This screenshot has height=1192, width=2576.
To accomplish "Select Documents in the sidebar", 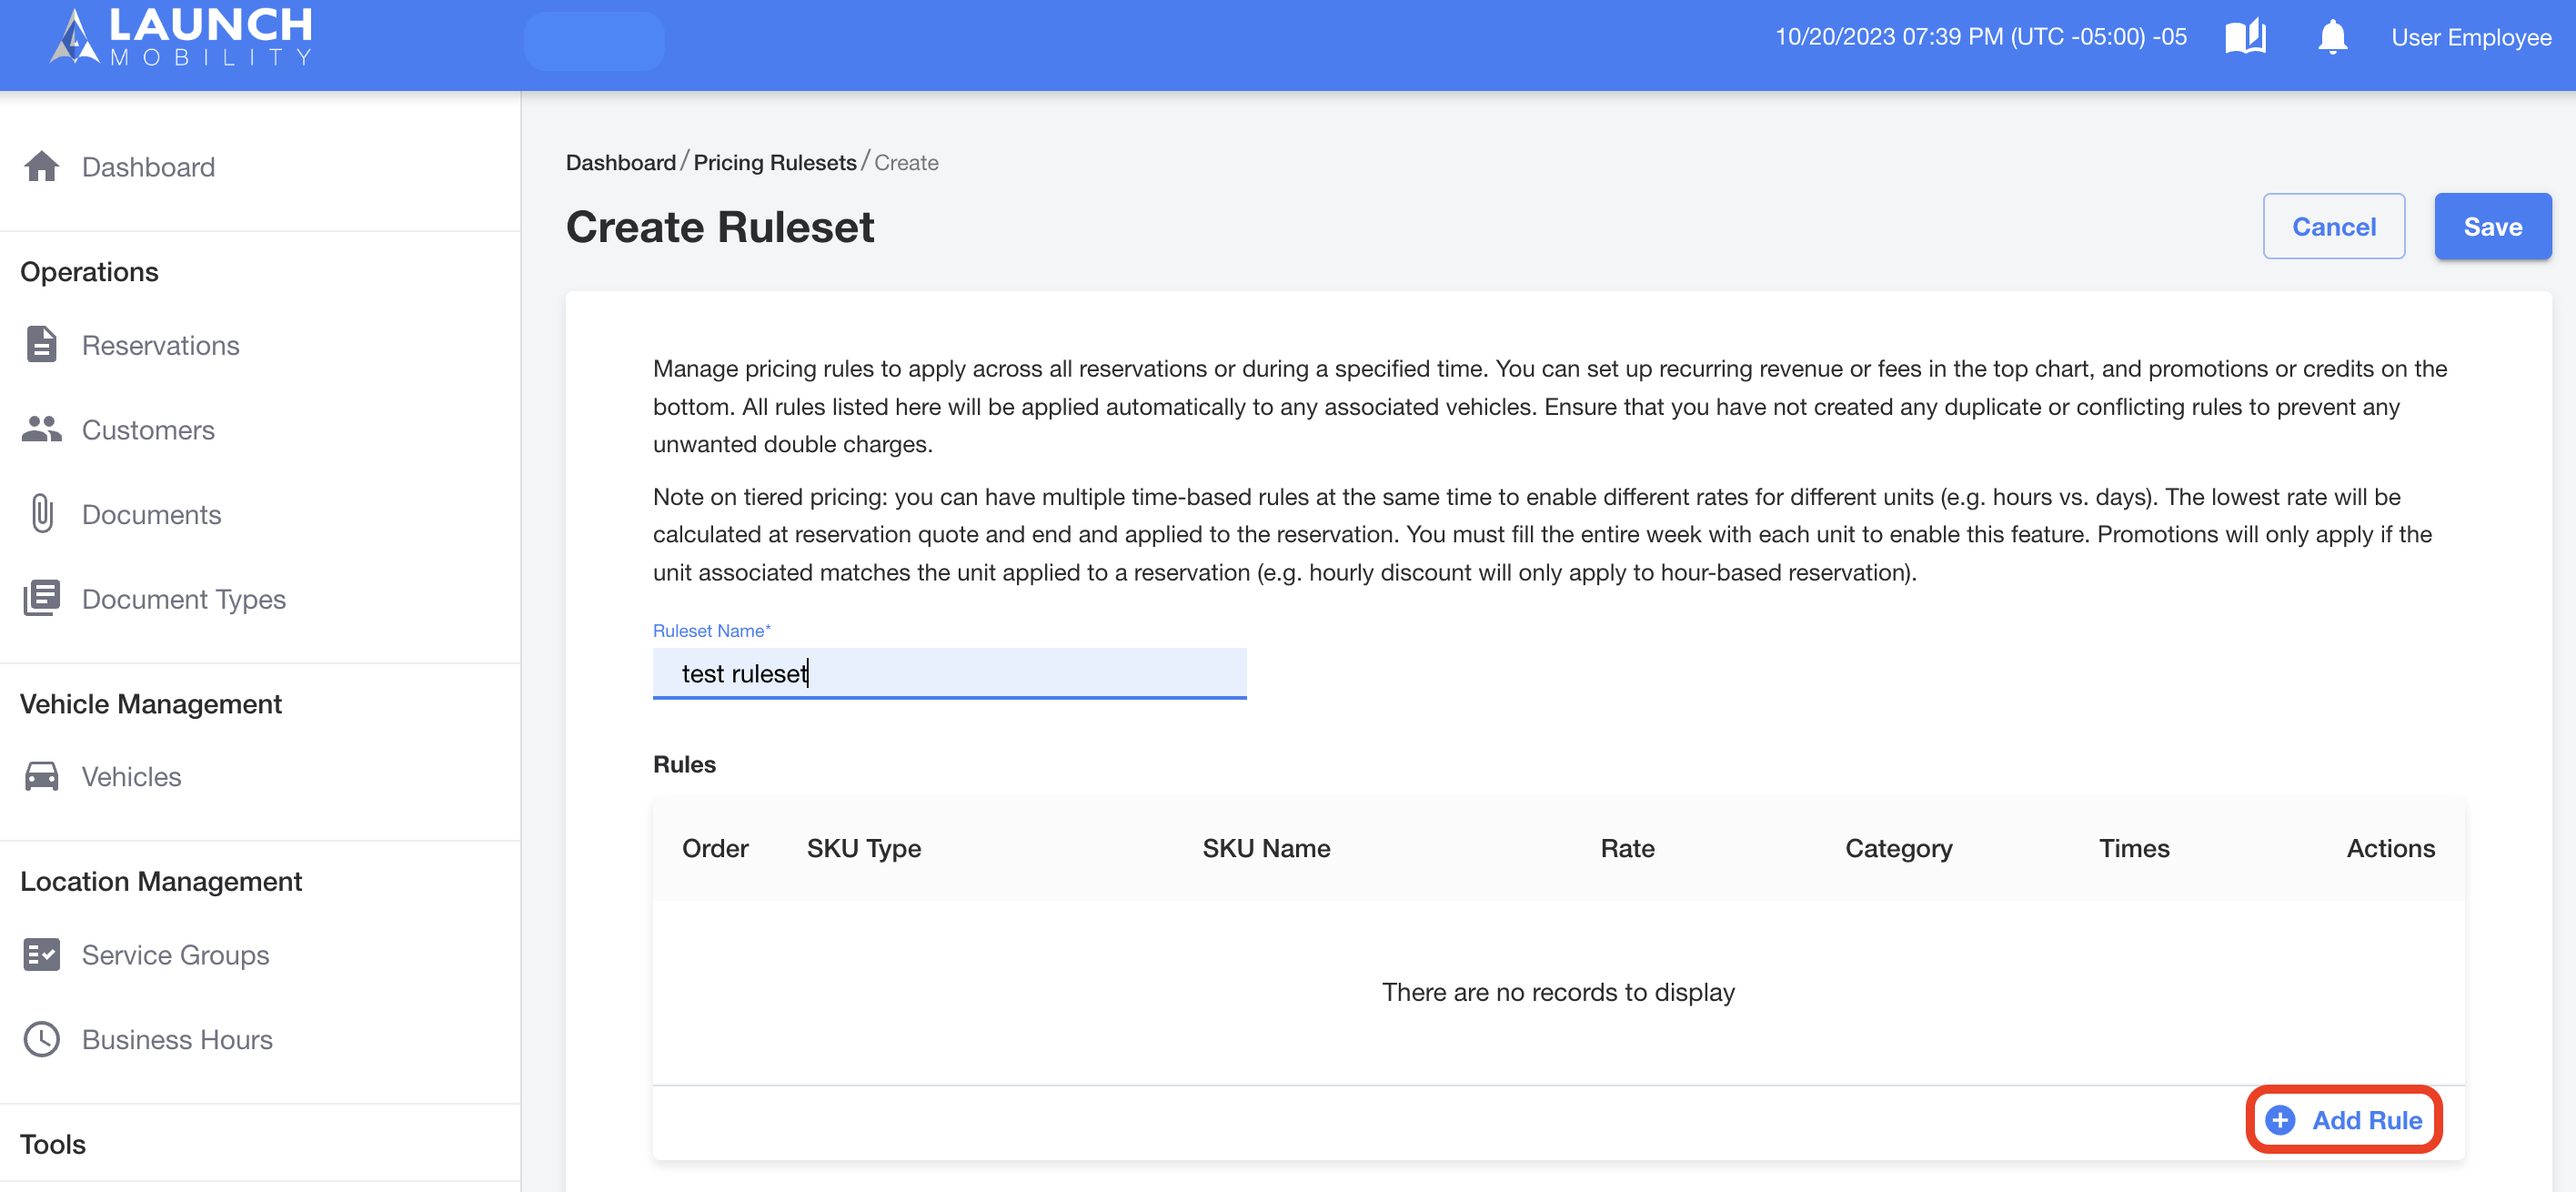I will (151, 513).
